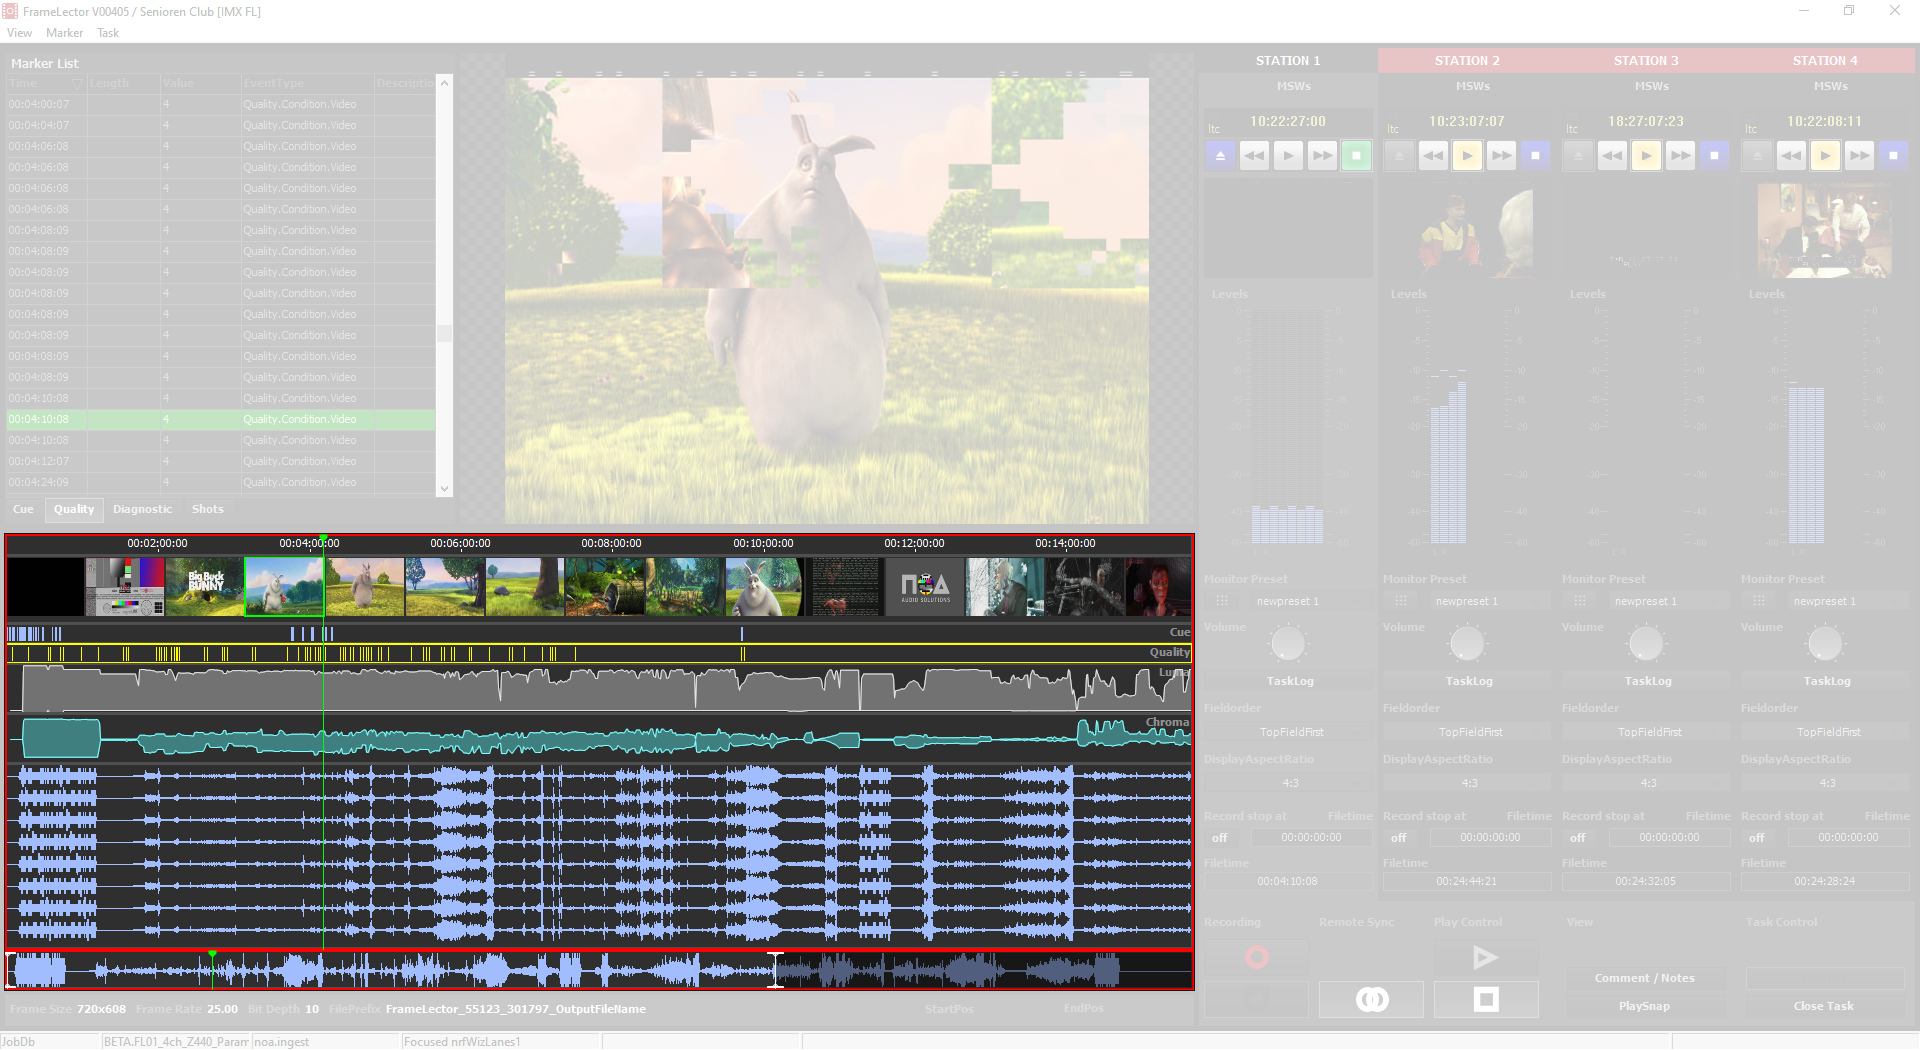Switch to the Diagnostic tab

pyautogui.click(x=142, y=510)
